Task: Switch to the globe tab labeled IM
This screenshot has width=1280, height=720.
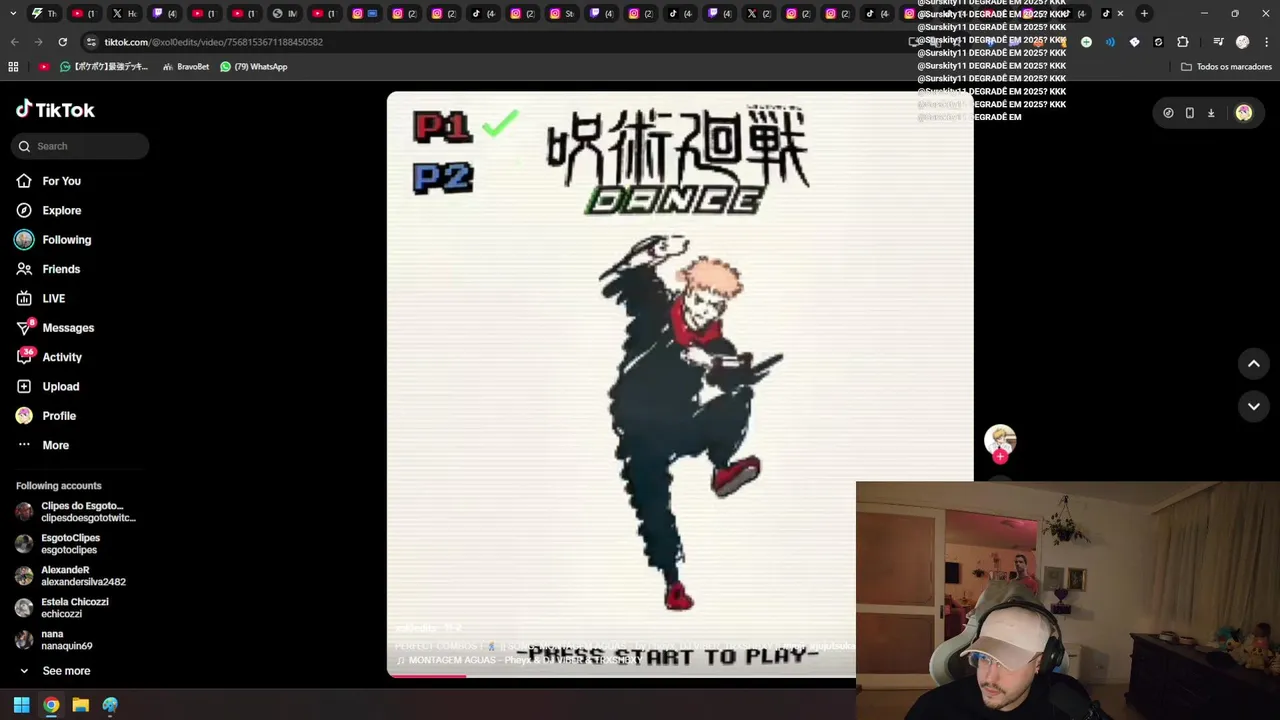Action: (x=285, y=14)
